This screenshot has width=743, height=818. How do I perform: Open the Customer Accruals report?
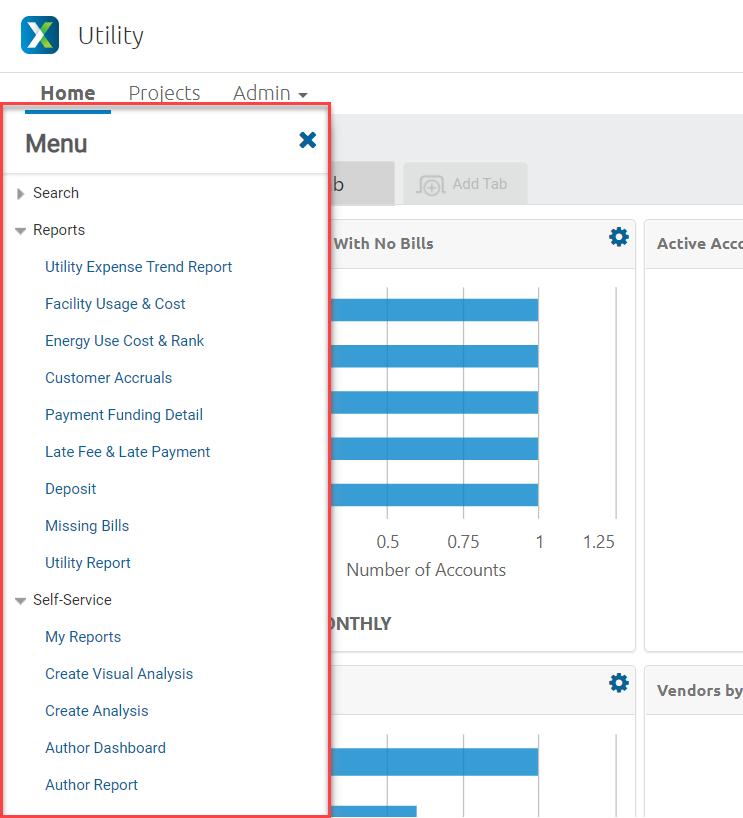(109, 378)
